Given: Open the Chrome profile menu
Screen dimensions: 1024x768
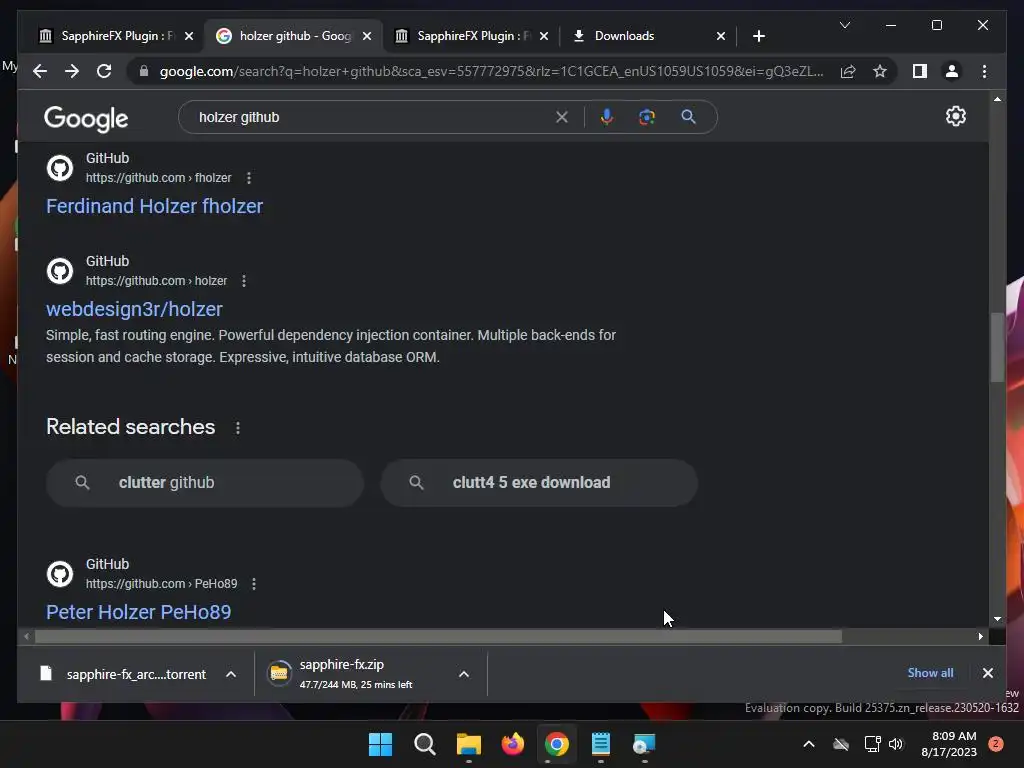Looking at the screenshot, I should click(x=952, y=71).
